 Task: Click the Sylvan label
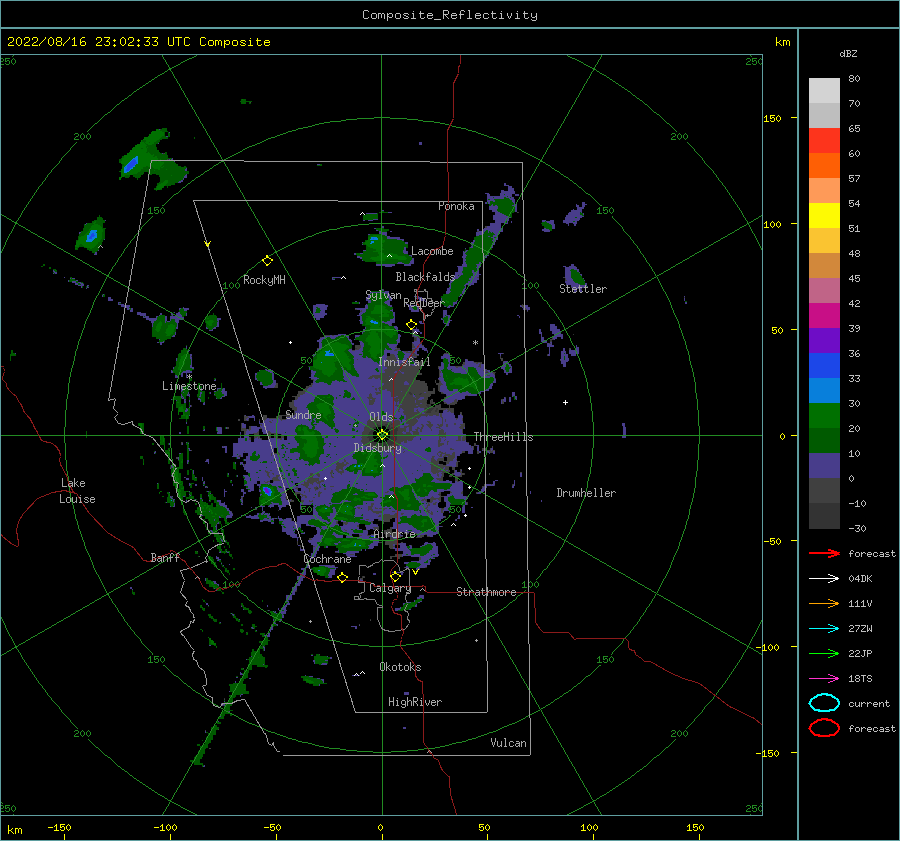point(383,295)
